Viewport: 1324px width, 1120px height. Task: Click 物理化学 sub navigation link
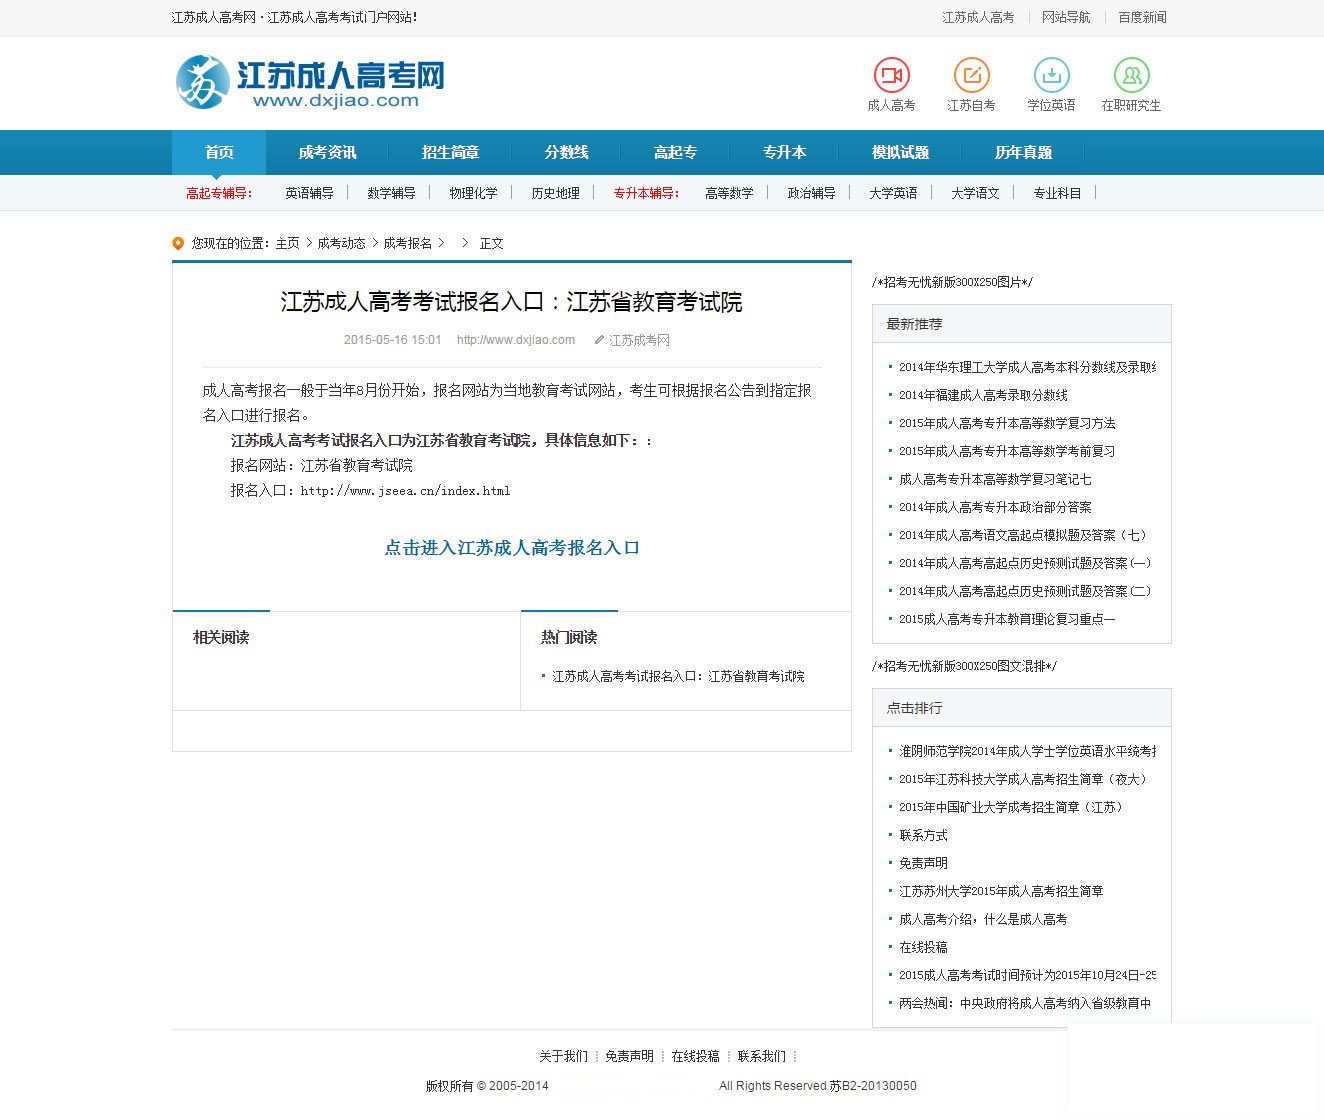[x=473, y=193]
